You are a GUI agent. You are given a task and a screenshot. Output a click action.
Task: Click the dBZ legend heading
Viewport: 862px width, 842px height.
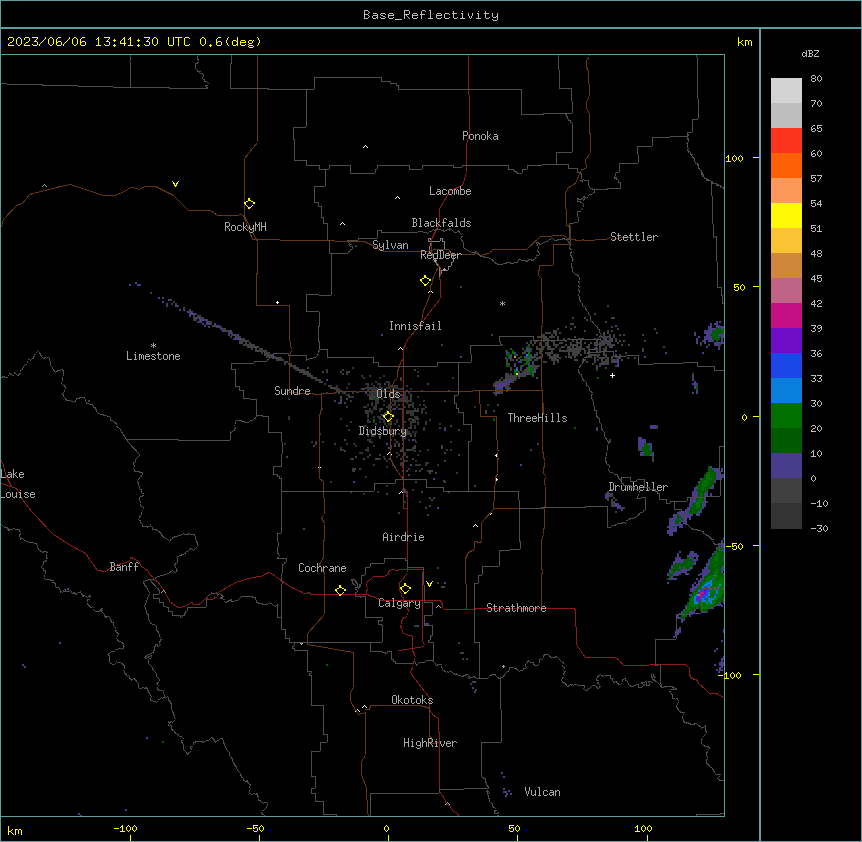pyautogui.click(x=810, y=53)
